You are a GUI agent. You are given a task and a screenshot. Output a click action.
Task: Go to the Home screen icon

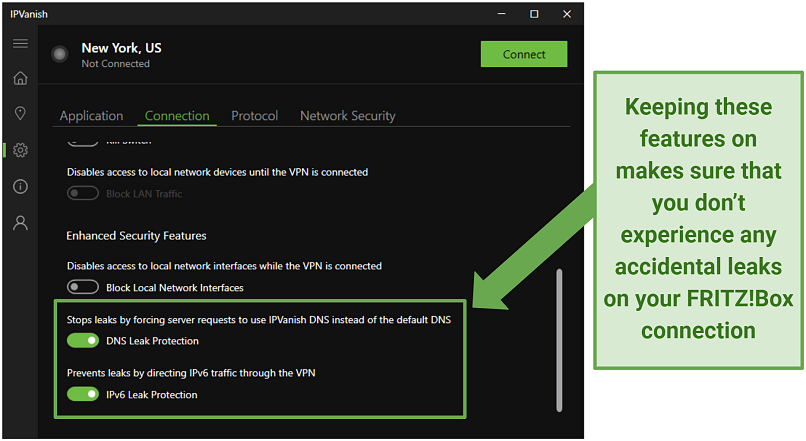(x=20, y=79)
